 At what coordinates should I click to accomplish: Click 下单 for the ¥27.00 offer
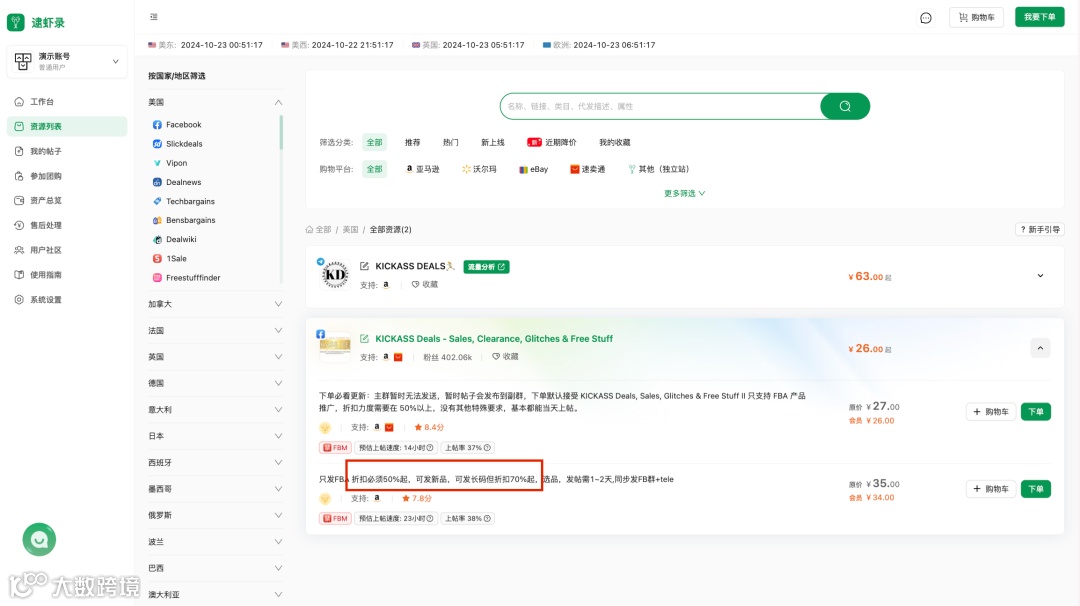click(x=1035, y=412)
